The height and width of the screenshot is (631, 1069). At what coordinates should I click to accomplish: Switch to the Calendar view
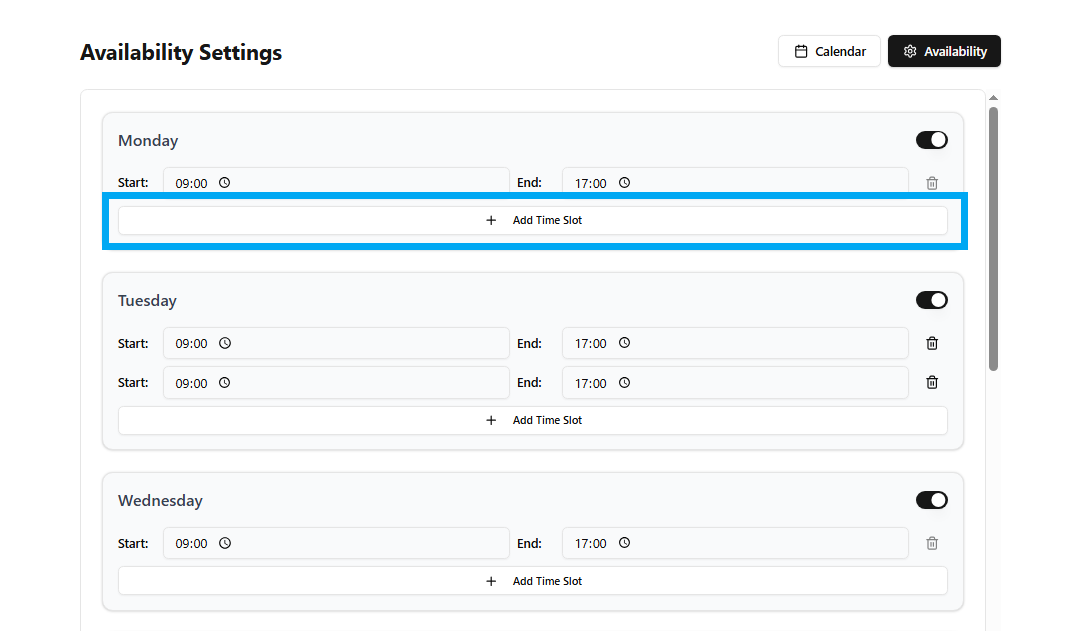coord(829,51)
